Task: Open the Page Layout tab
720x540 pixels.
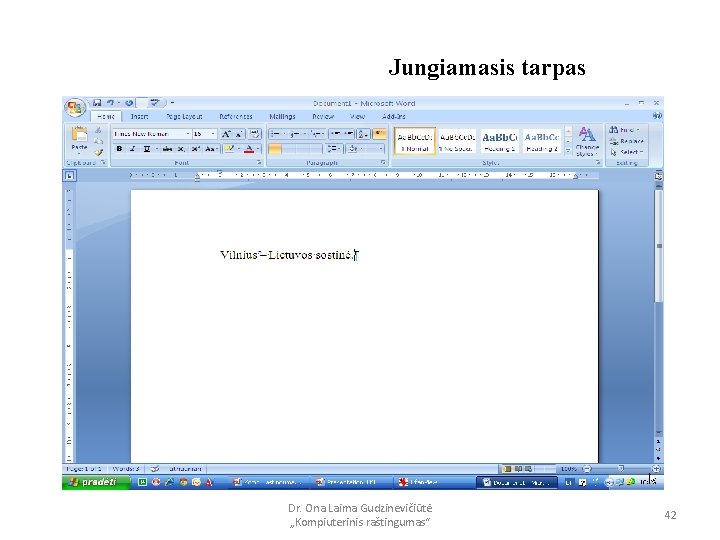Action: [x=184, y=117]
